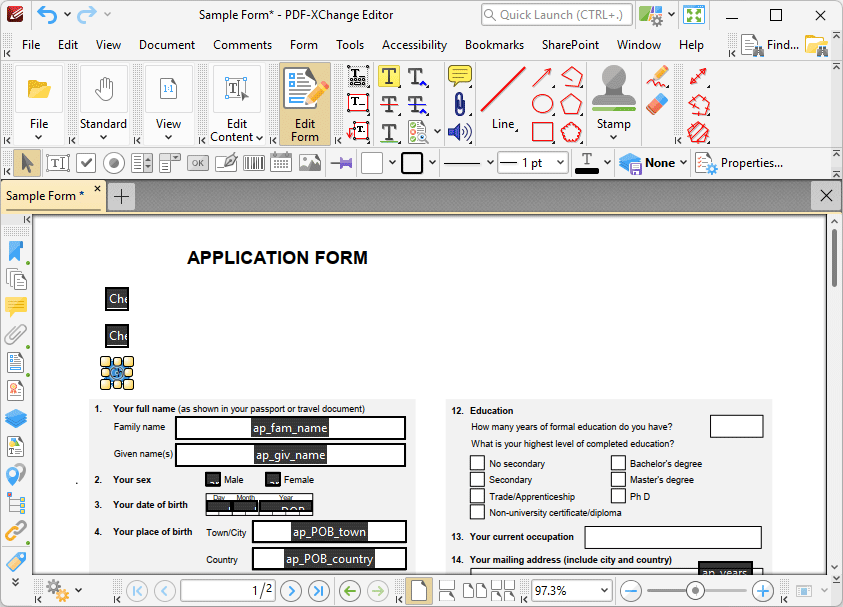
Task: Choose the List Box form tool
Action: pos(142,163)
